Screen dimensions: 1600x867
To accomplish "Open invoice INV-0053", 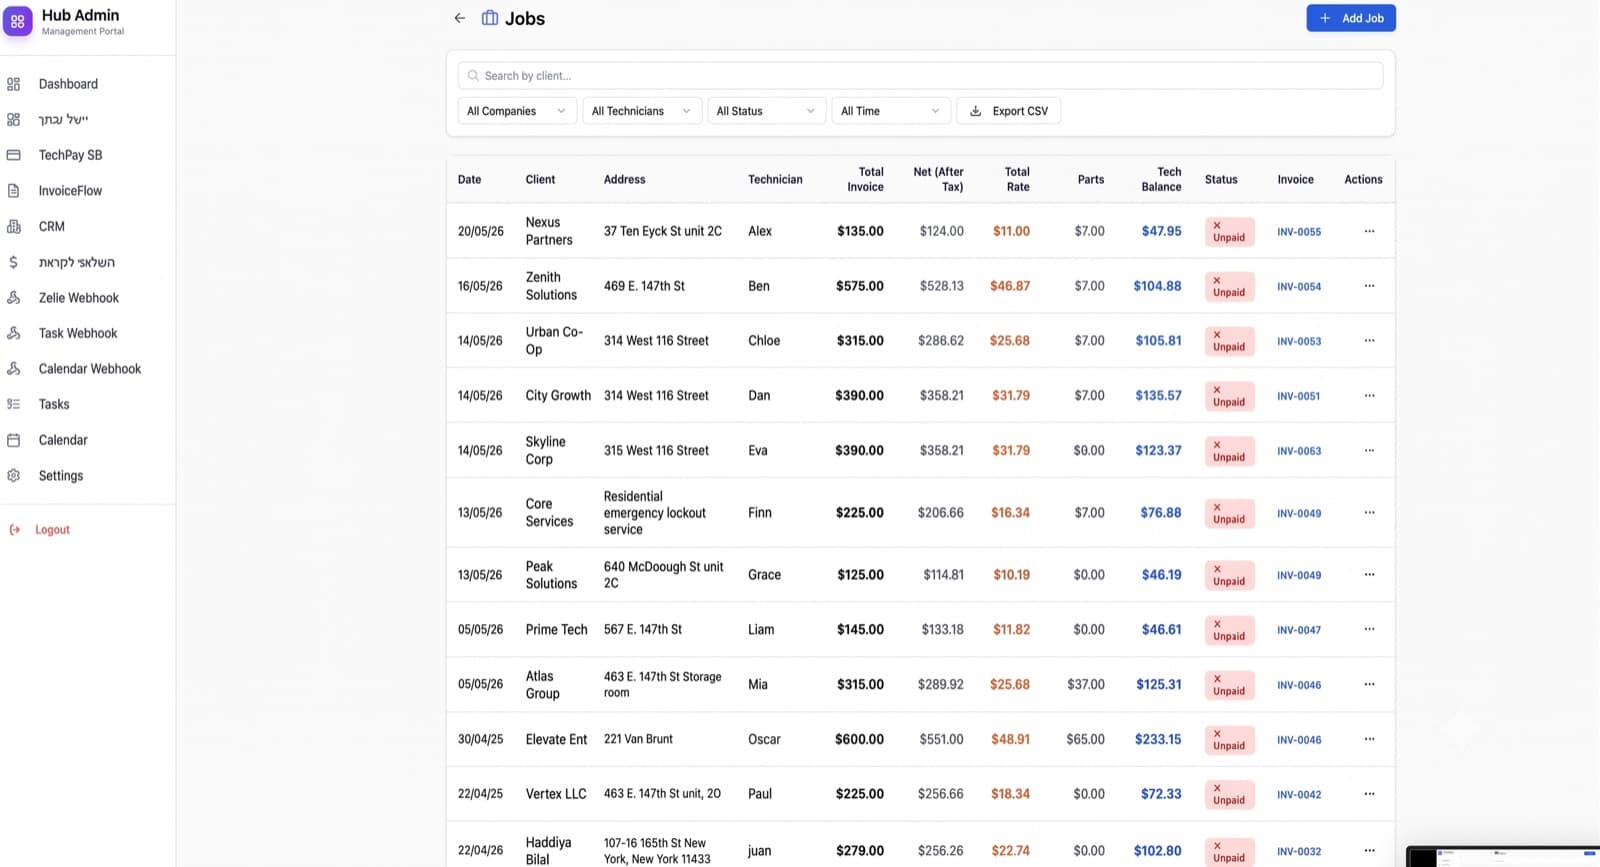I will (1299, 342).
